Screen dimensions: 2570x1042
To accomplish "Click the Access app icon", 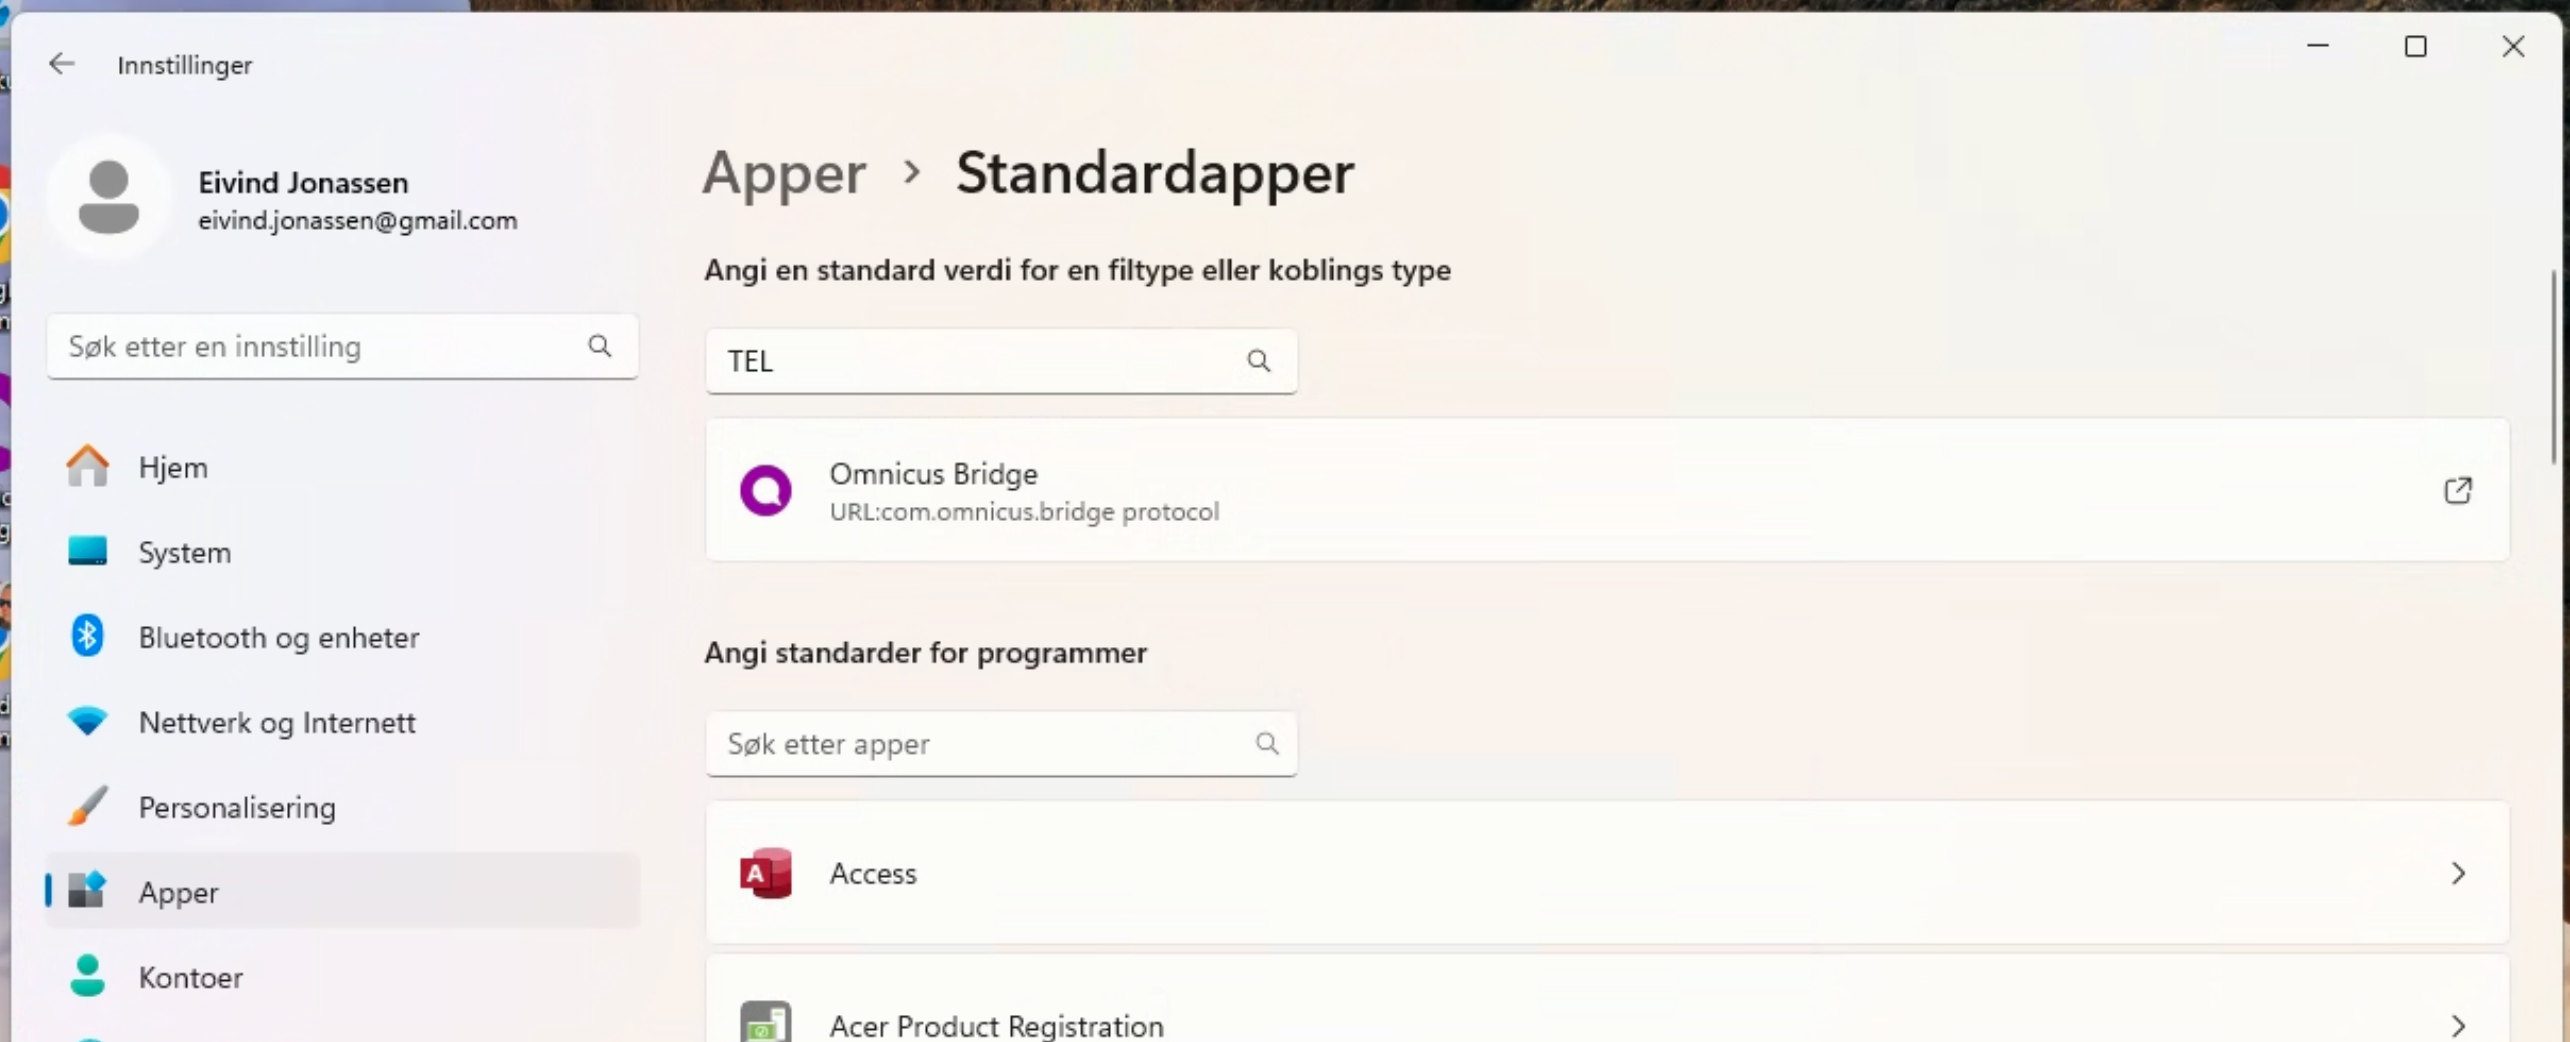I will click(765, 873).
